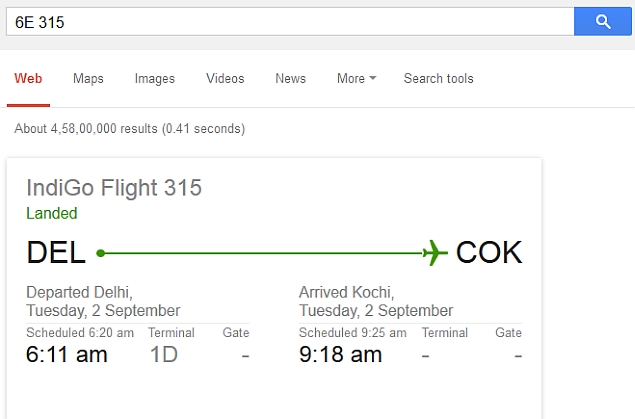Image resolution: width=635 pixels, height=419 pixels.
Task: Open the News tab
Action: tap(290, 78)
